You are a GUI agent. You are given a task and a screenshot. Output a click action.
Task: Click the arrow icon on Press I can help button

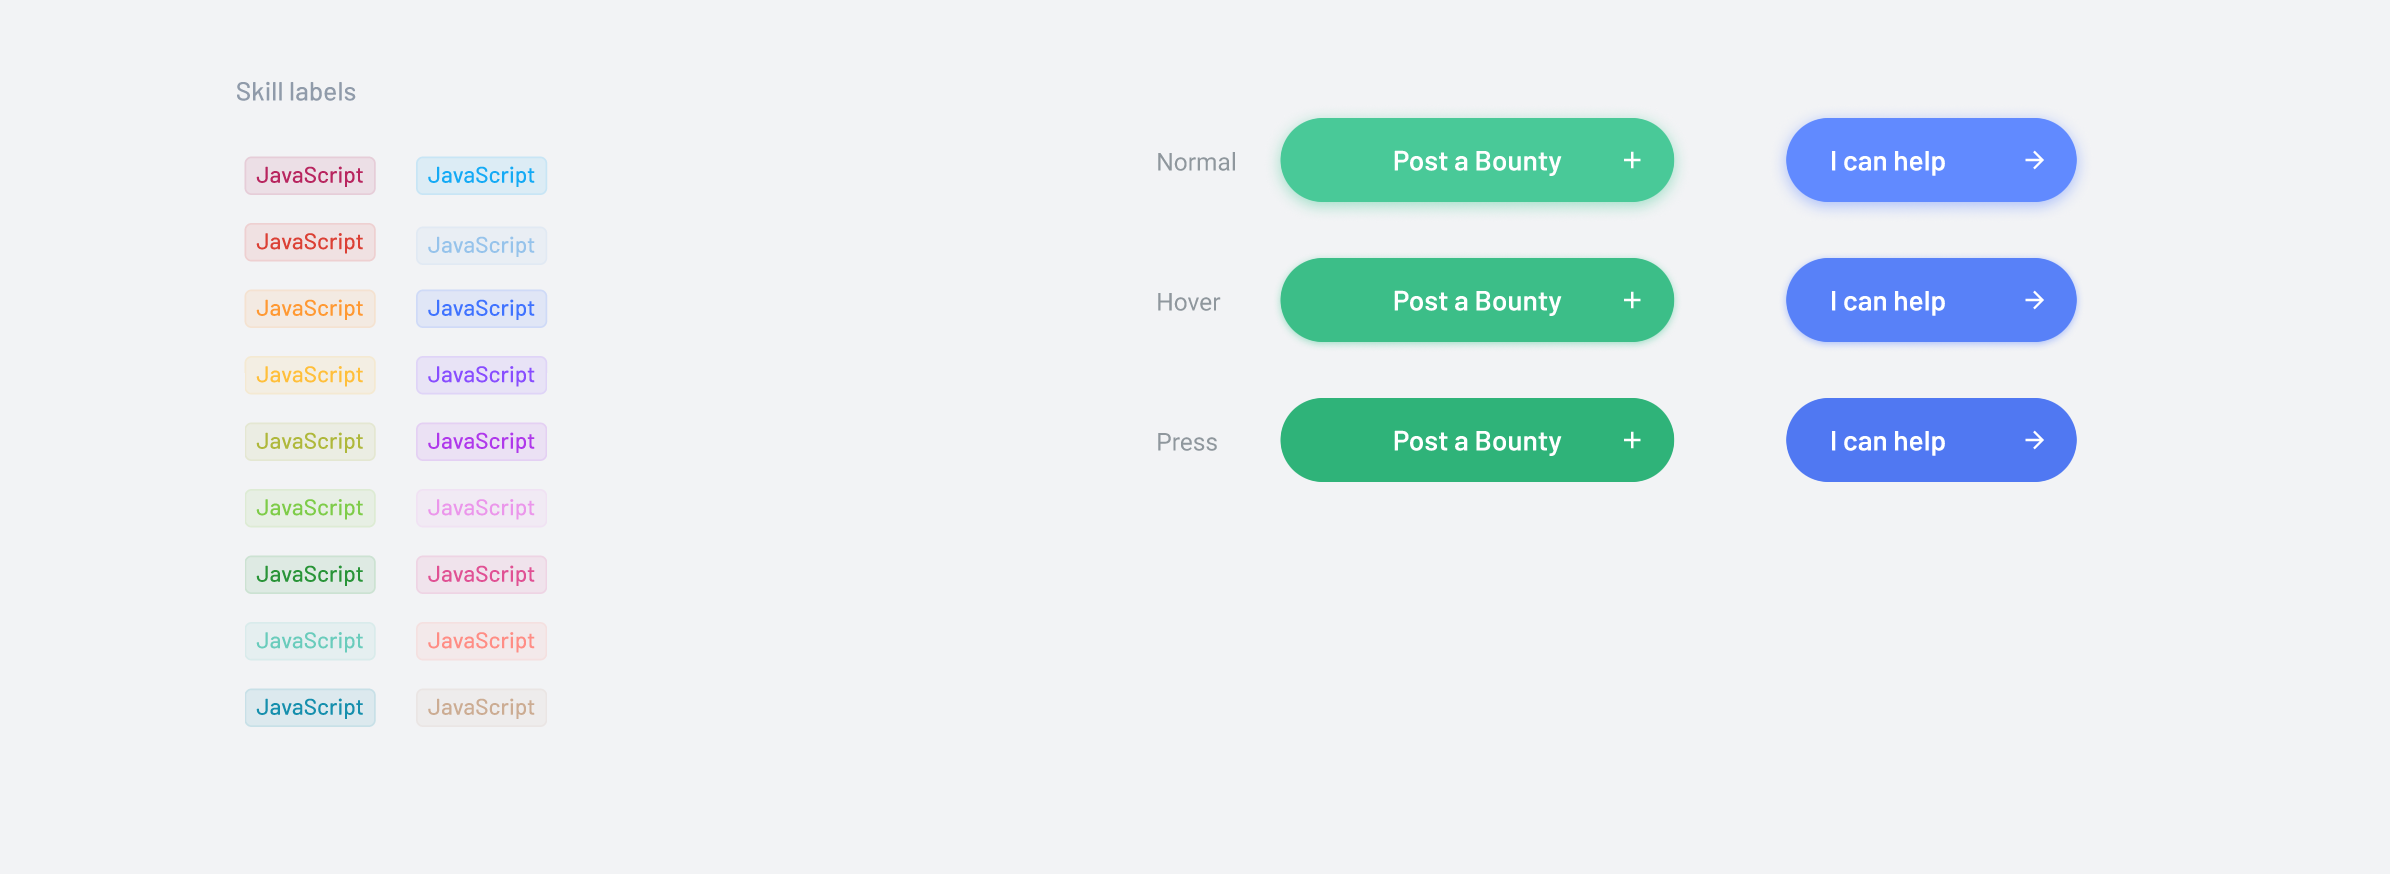coord(2036,440)
